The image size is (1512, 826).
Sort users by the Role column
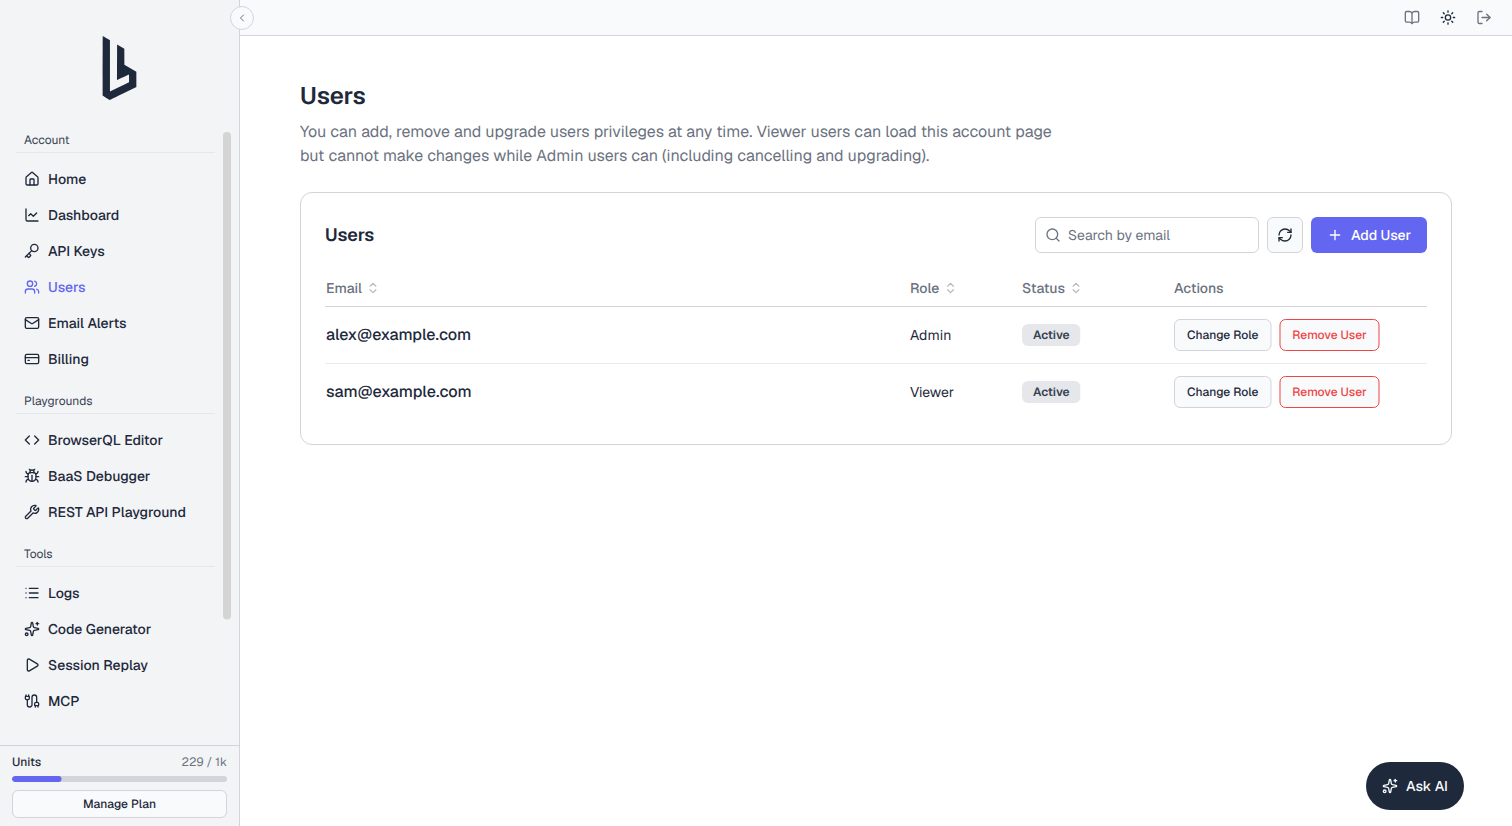932,288
